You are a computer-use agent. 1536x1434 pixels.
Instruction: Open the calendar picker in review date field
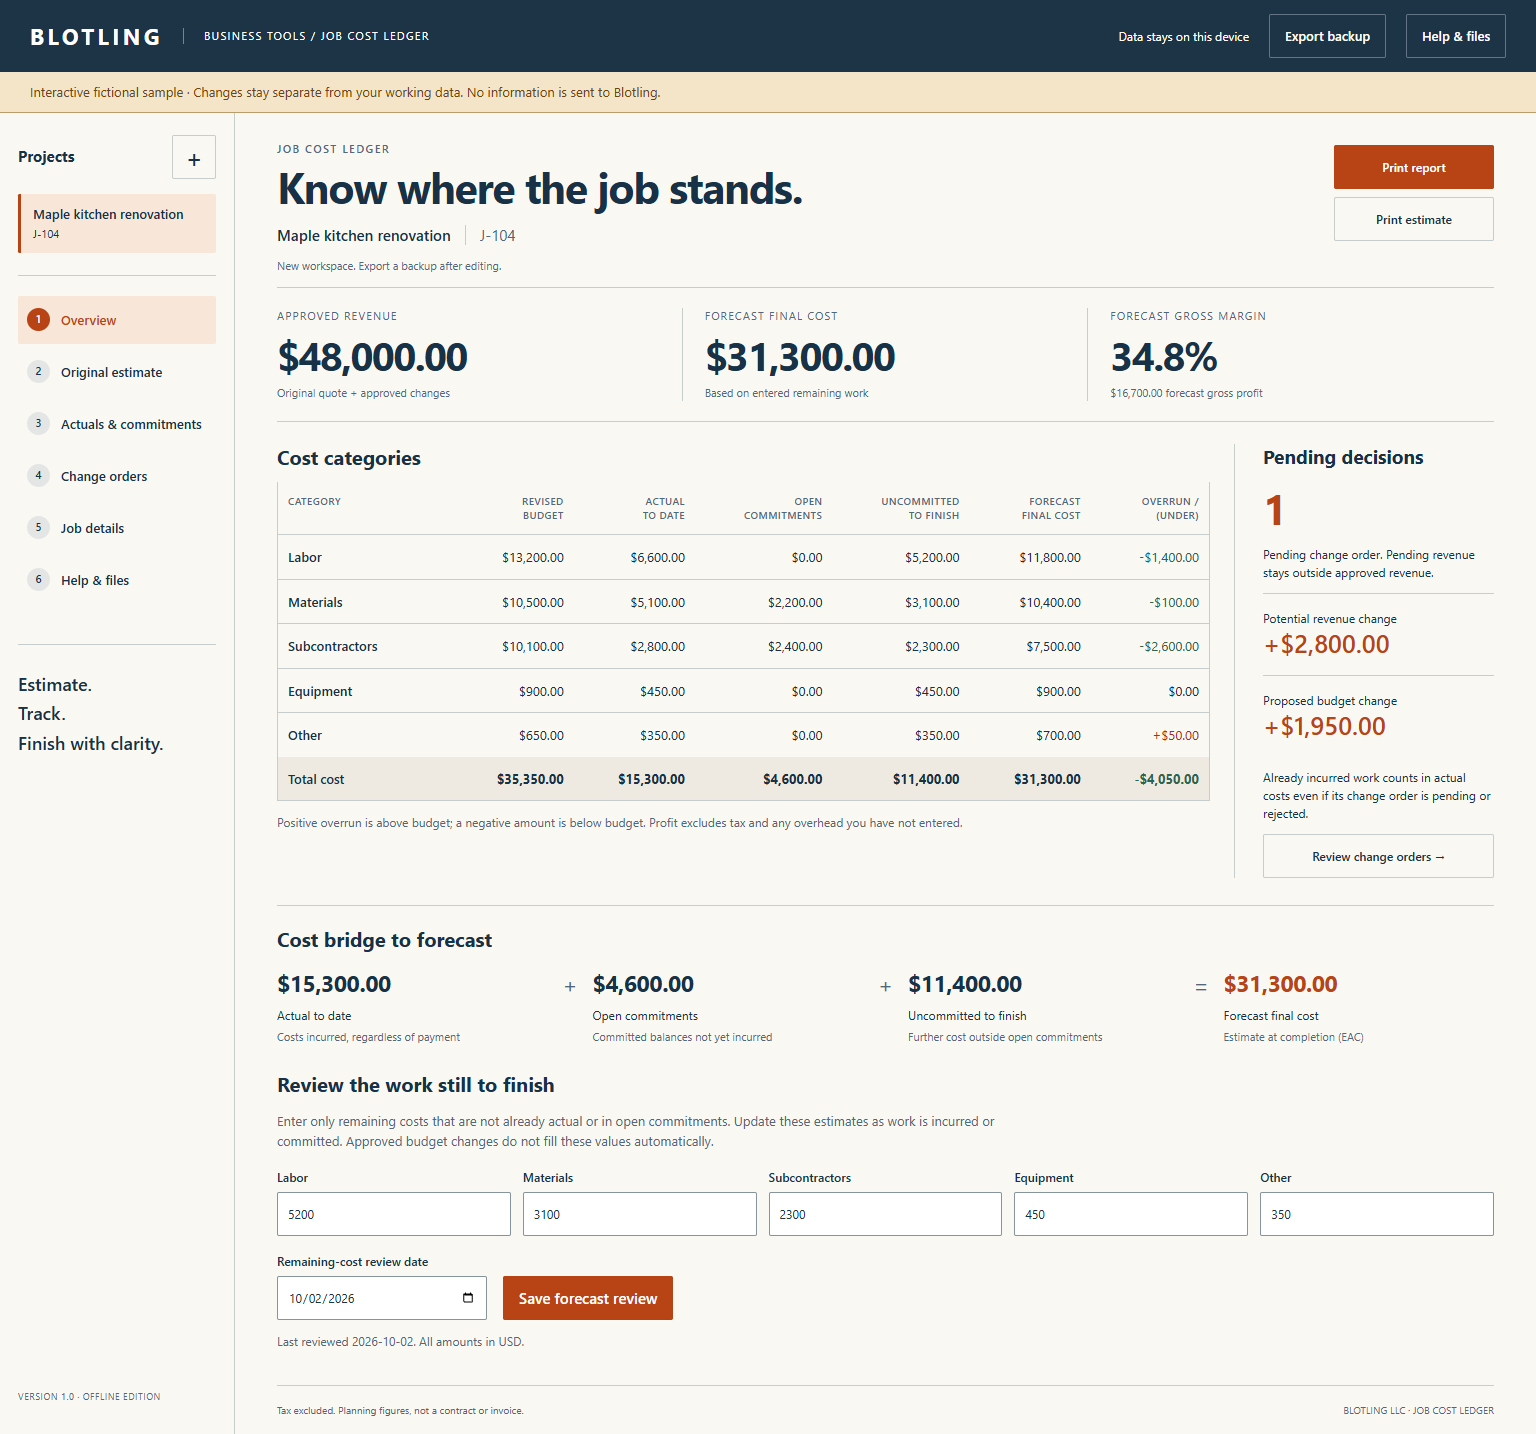pos(468,1298)
